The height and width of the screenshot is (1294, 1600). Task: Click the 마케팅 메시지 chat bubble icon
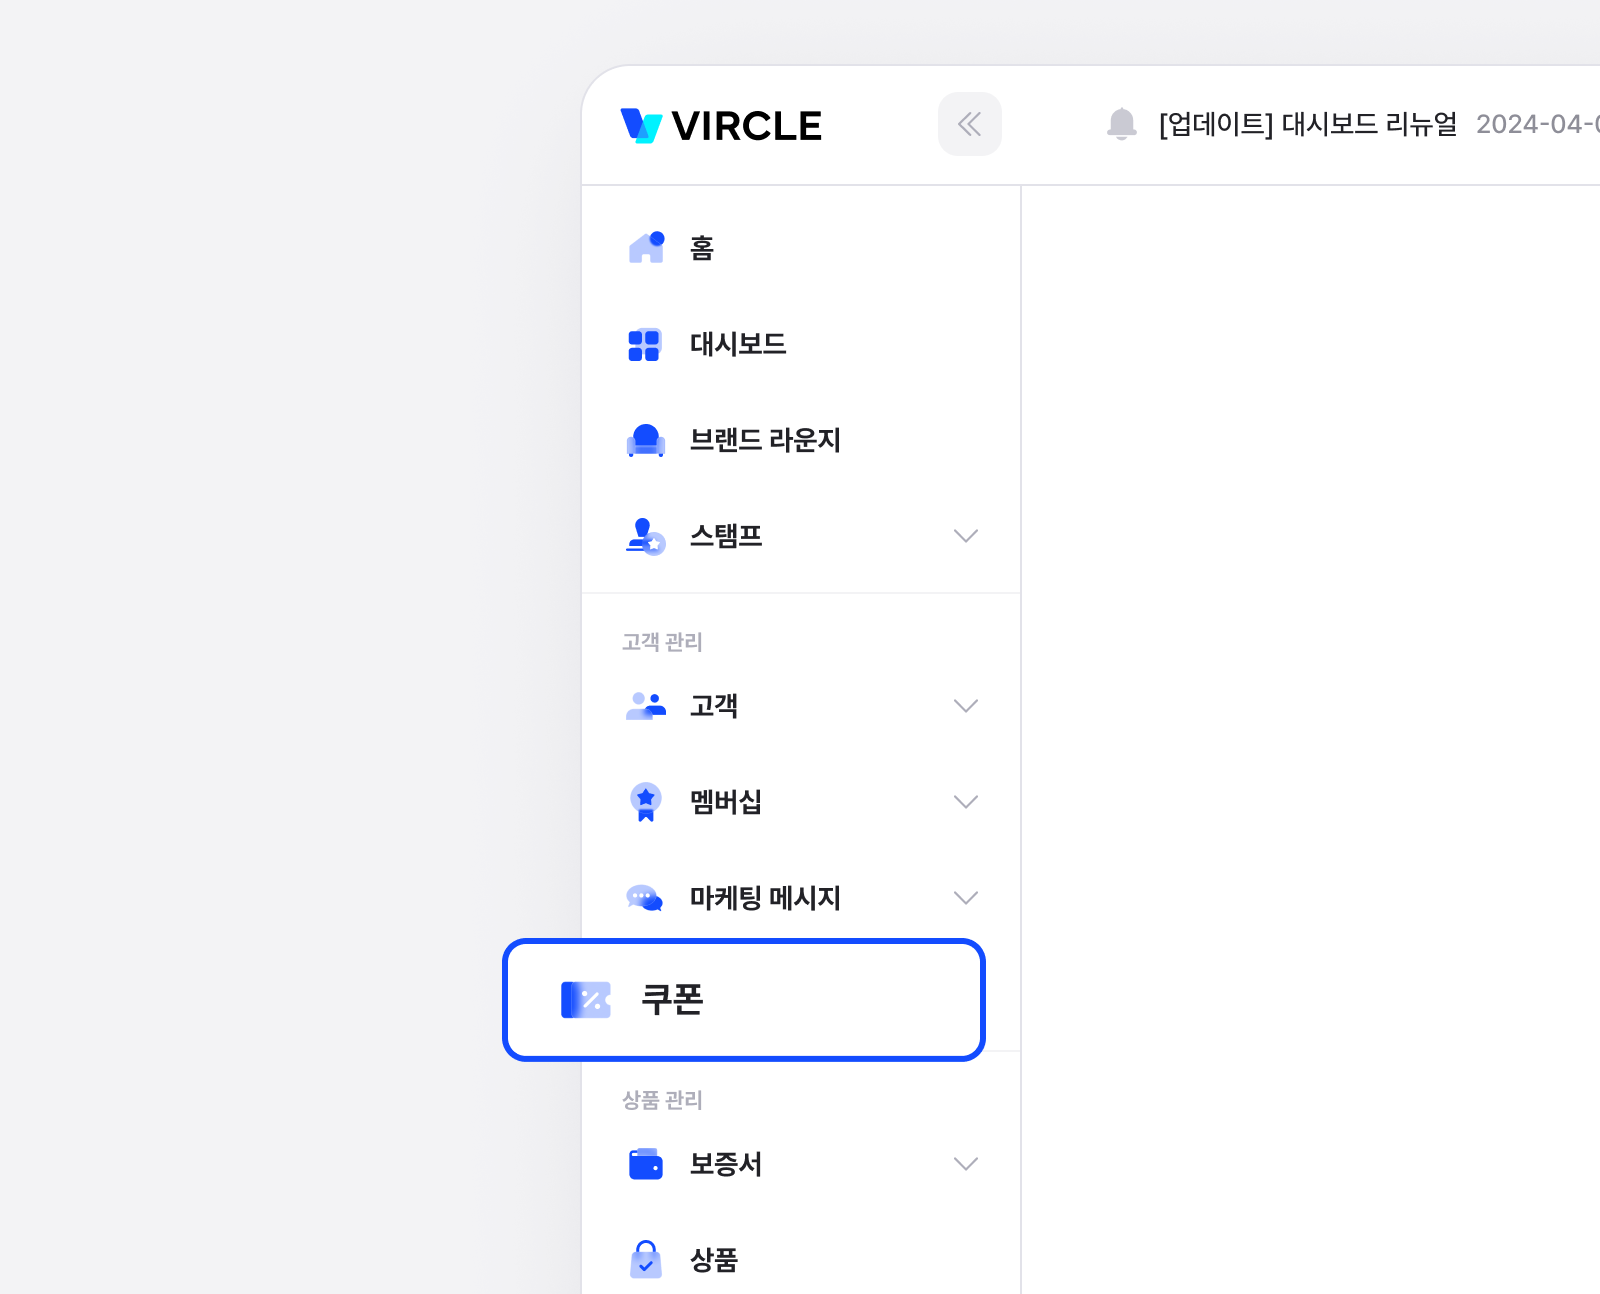coord(646,898)
